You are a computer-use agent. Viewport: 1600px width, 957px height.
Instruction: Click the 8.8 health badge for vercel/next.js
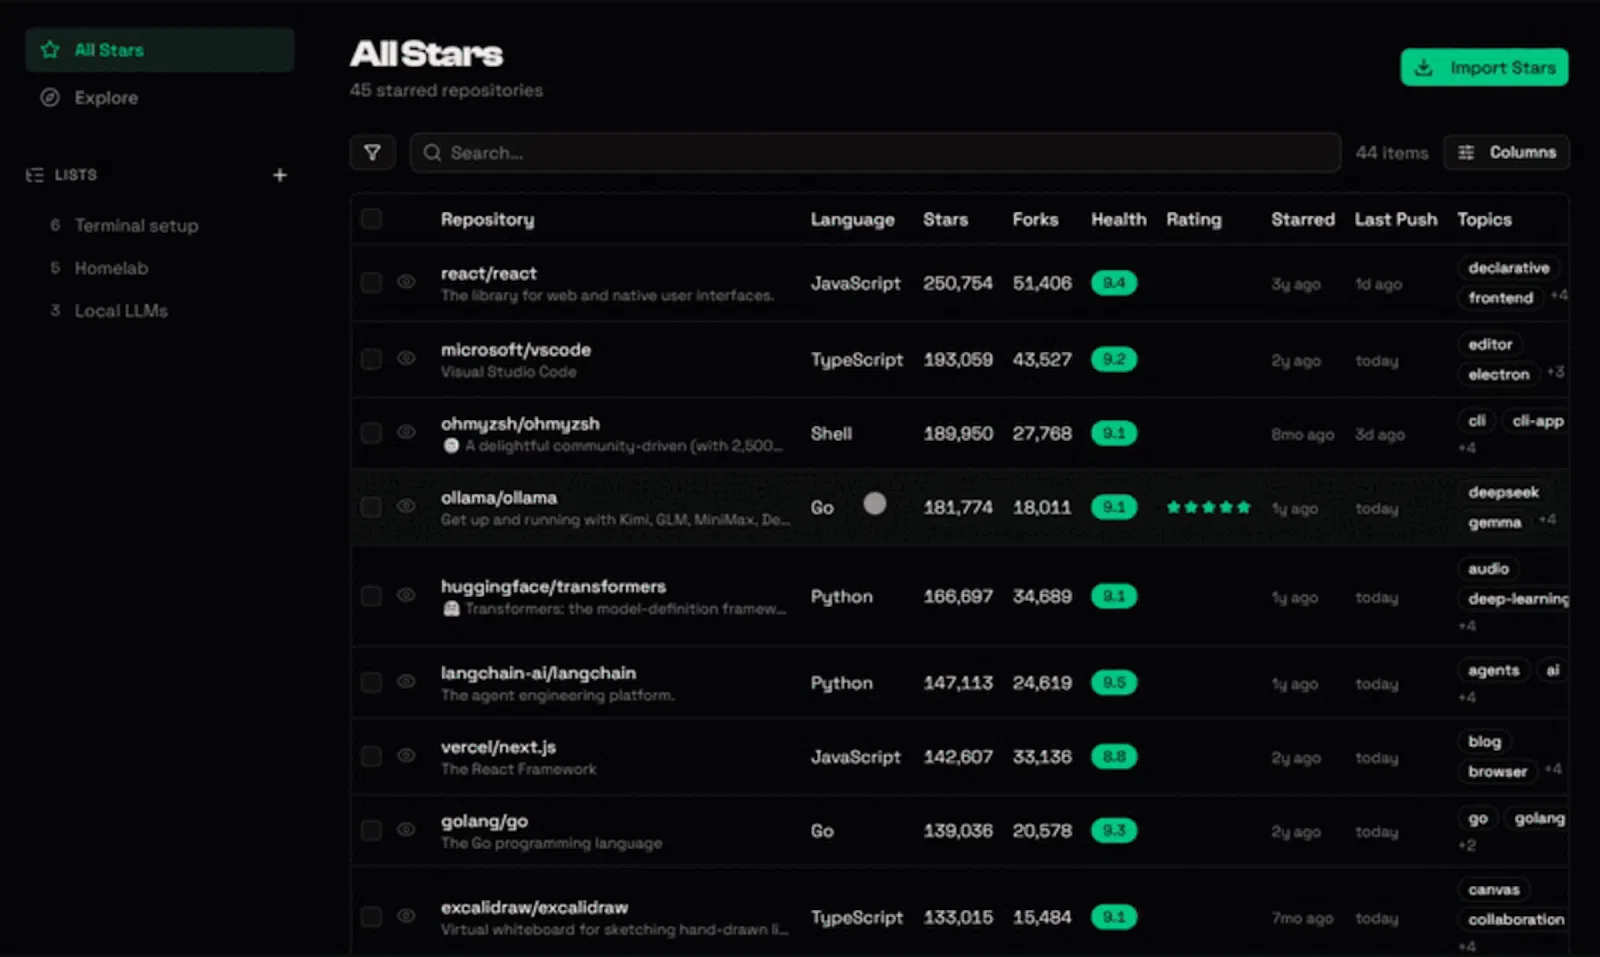(x=1114, y=757)
